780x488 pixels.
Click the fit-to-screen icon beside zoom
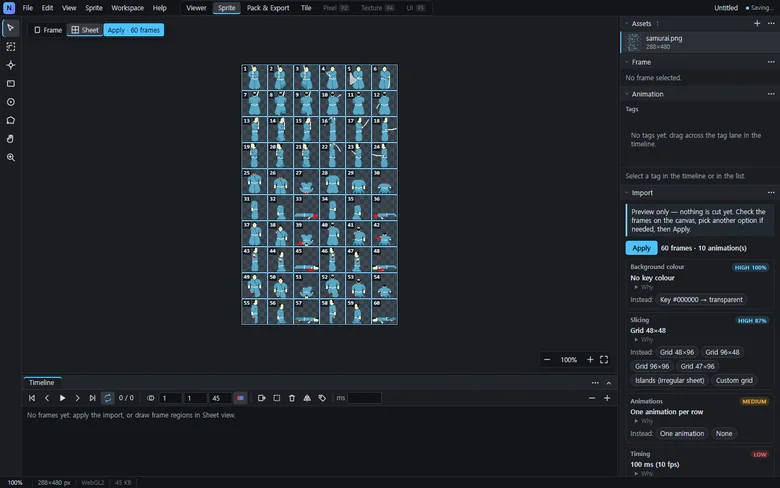(604, 360)
